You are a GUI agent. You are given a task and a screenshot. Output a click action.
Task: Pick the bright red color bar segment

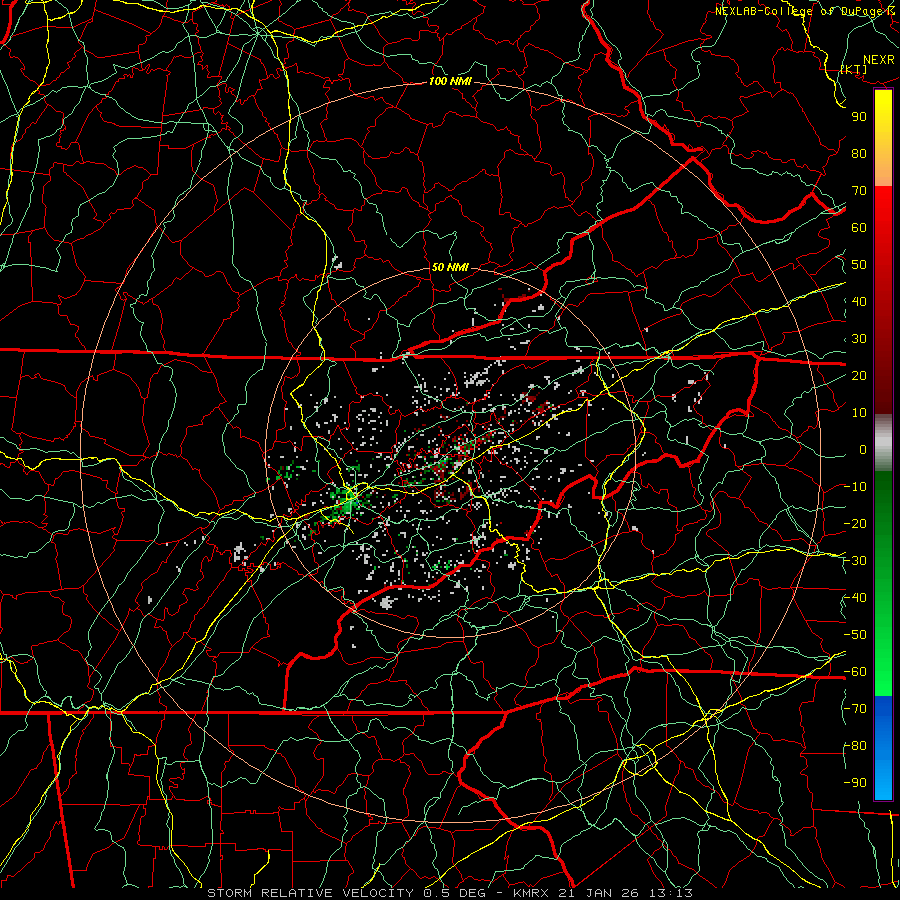click(x=883, y=212)
